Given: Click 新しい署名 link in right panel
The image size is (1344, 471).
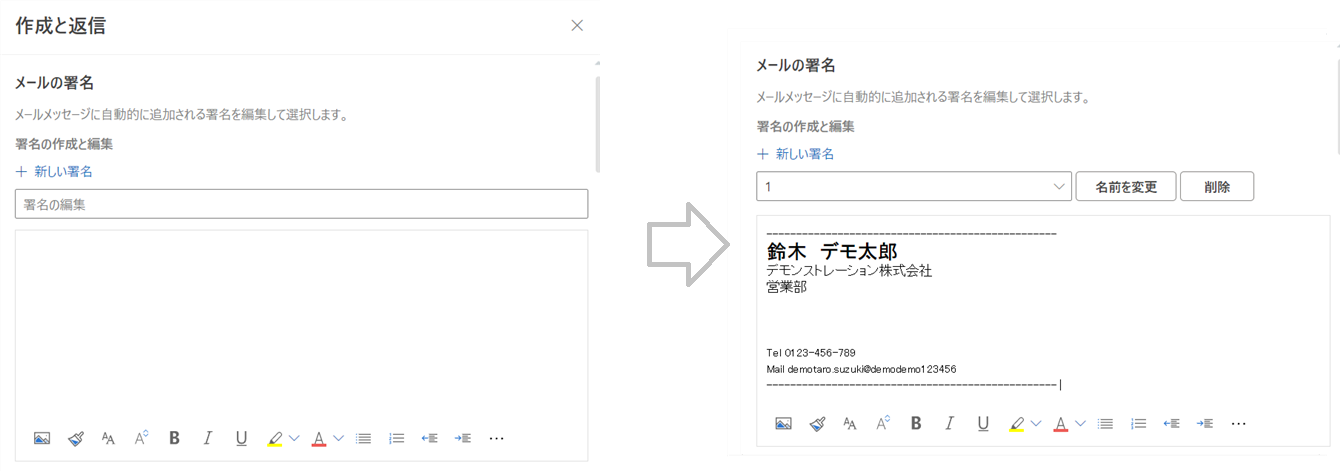Looking at the screenshot, I should (x=796, y=153).
